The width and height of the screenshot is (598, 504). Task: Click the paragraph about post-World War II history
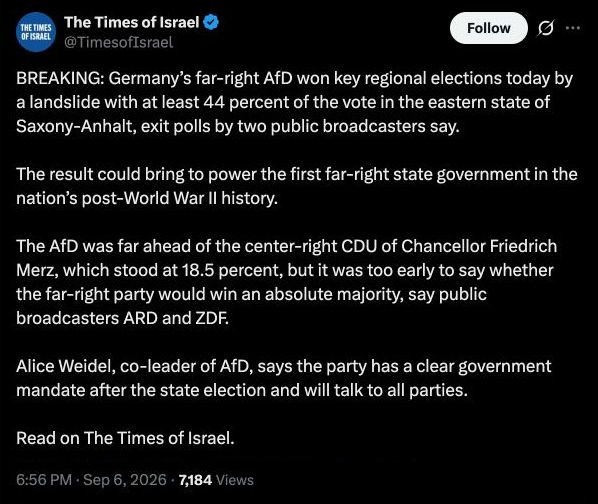pyautogui.click(x=297, y=186)
